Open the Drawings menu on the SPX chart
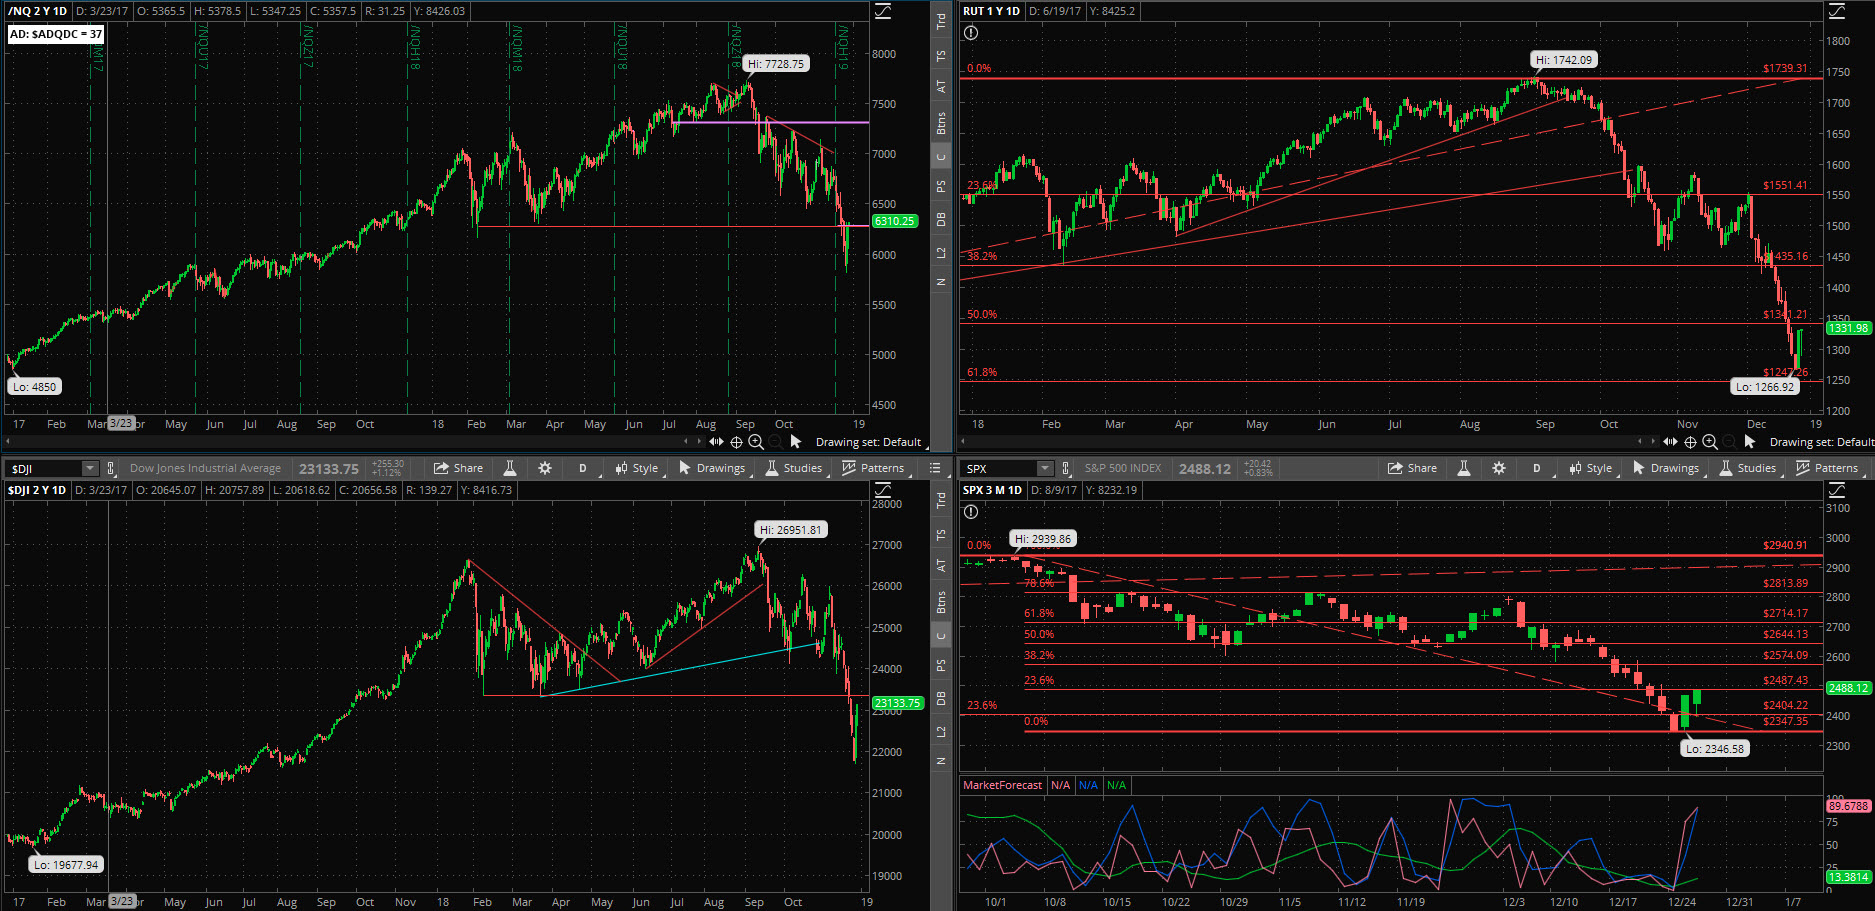Image resolution: width=1875 pixels, height=911 pixels. coord(1666,468)
